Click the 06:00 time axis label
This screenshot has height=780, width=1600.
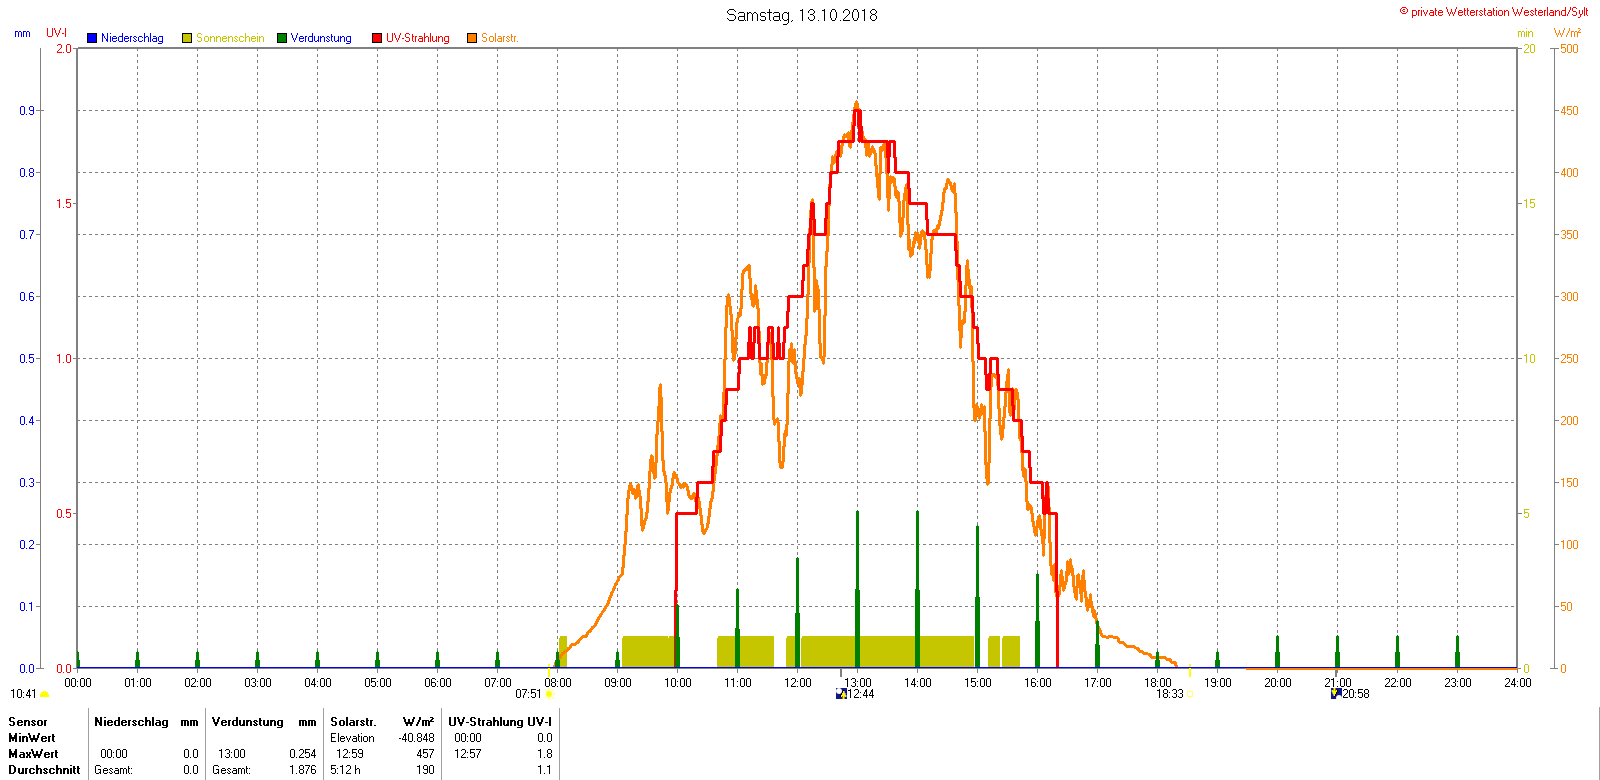point(438,683)
